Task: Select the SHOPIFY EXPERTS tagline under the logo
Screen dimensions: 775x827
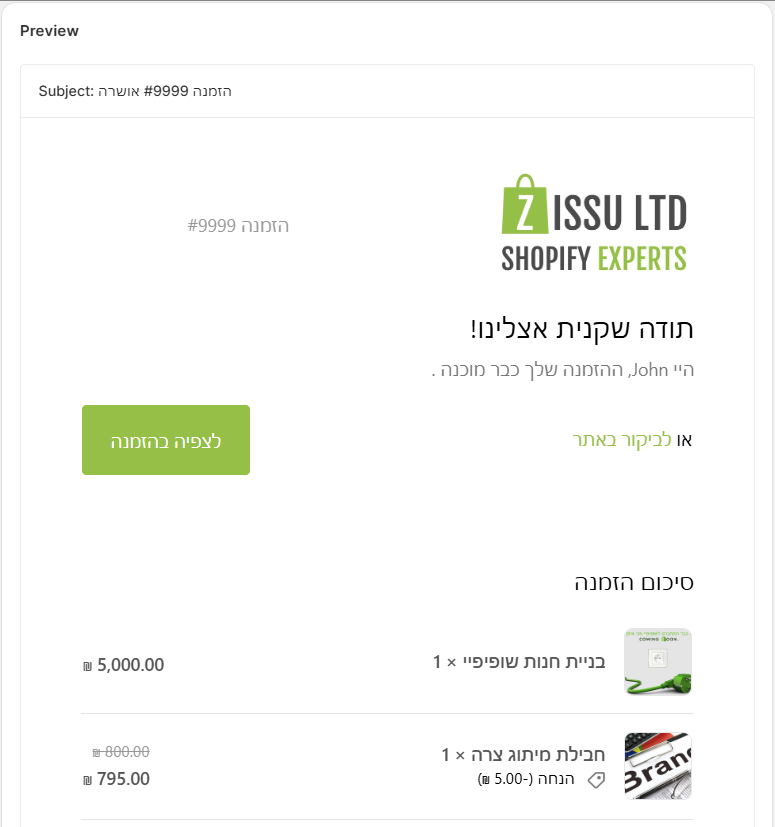Action: pos(593,258)
